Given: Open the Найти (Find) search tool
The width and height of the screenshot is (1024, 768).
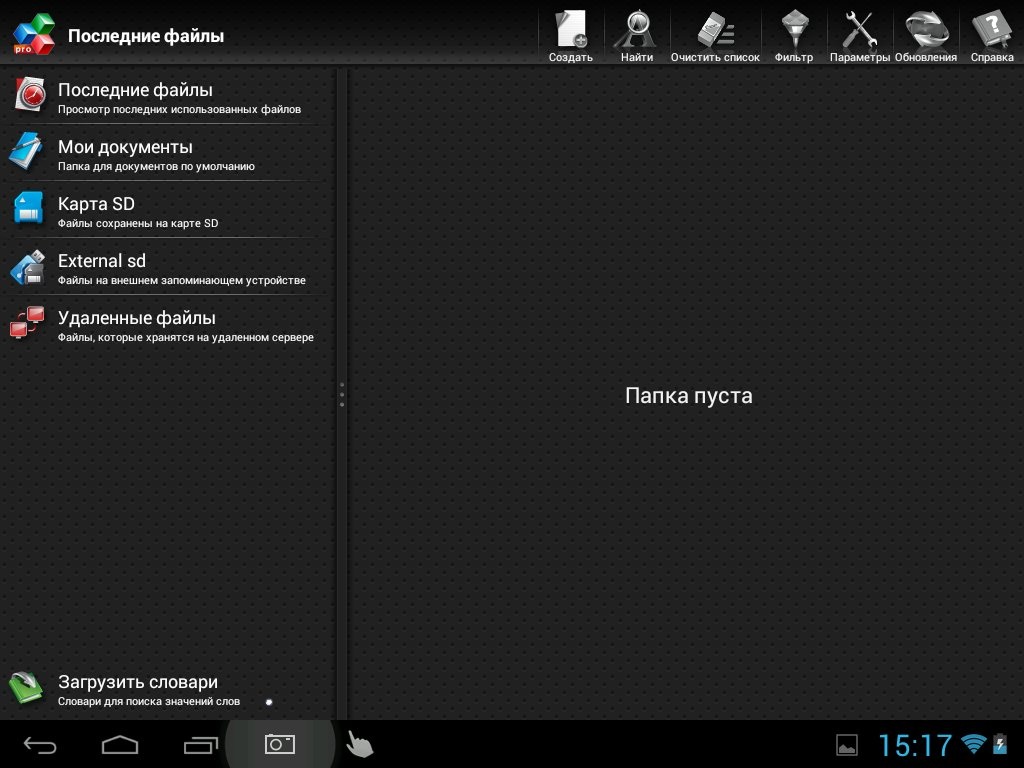Looking at the screenshot, I should pos(636,36).
